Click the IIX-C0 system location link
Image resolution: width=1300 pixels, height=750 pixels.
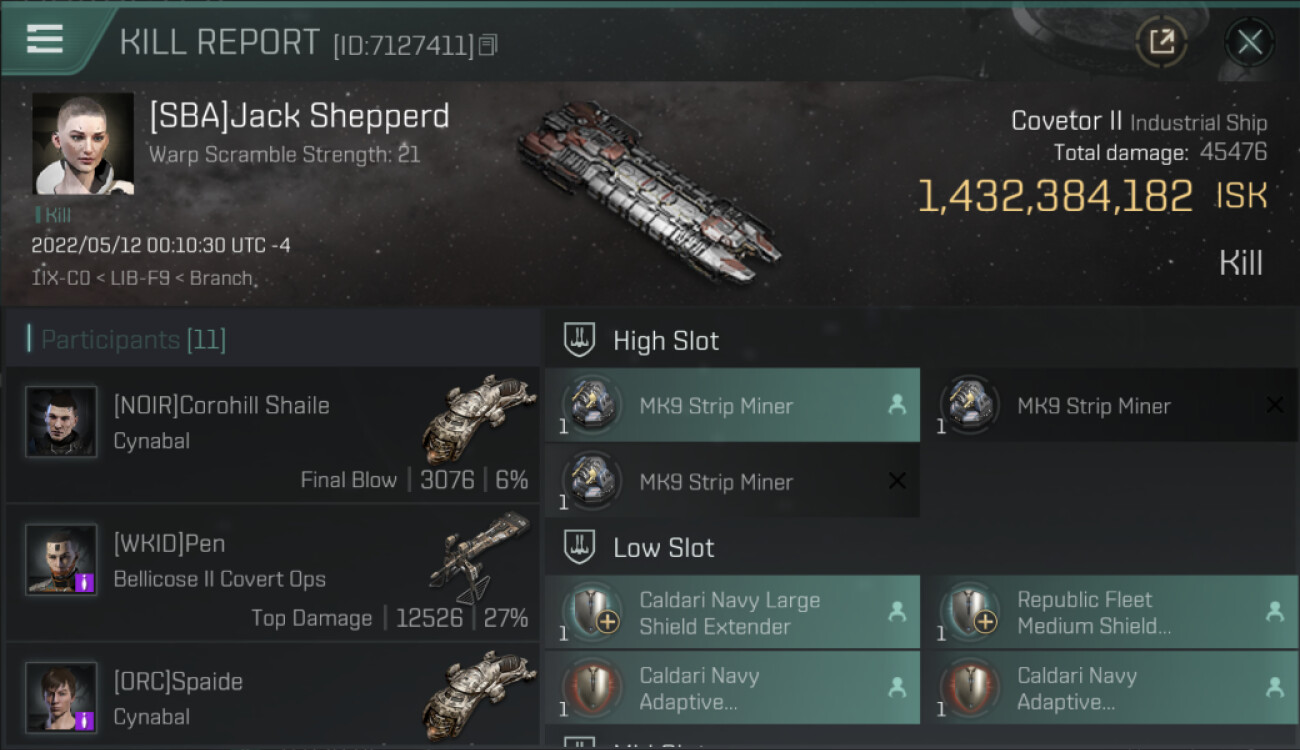tap(57, 278)
